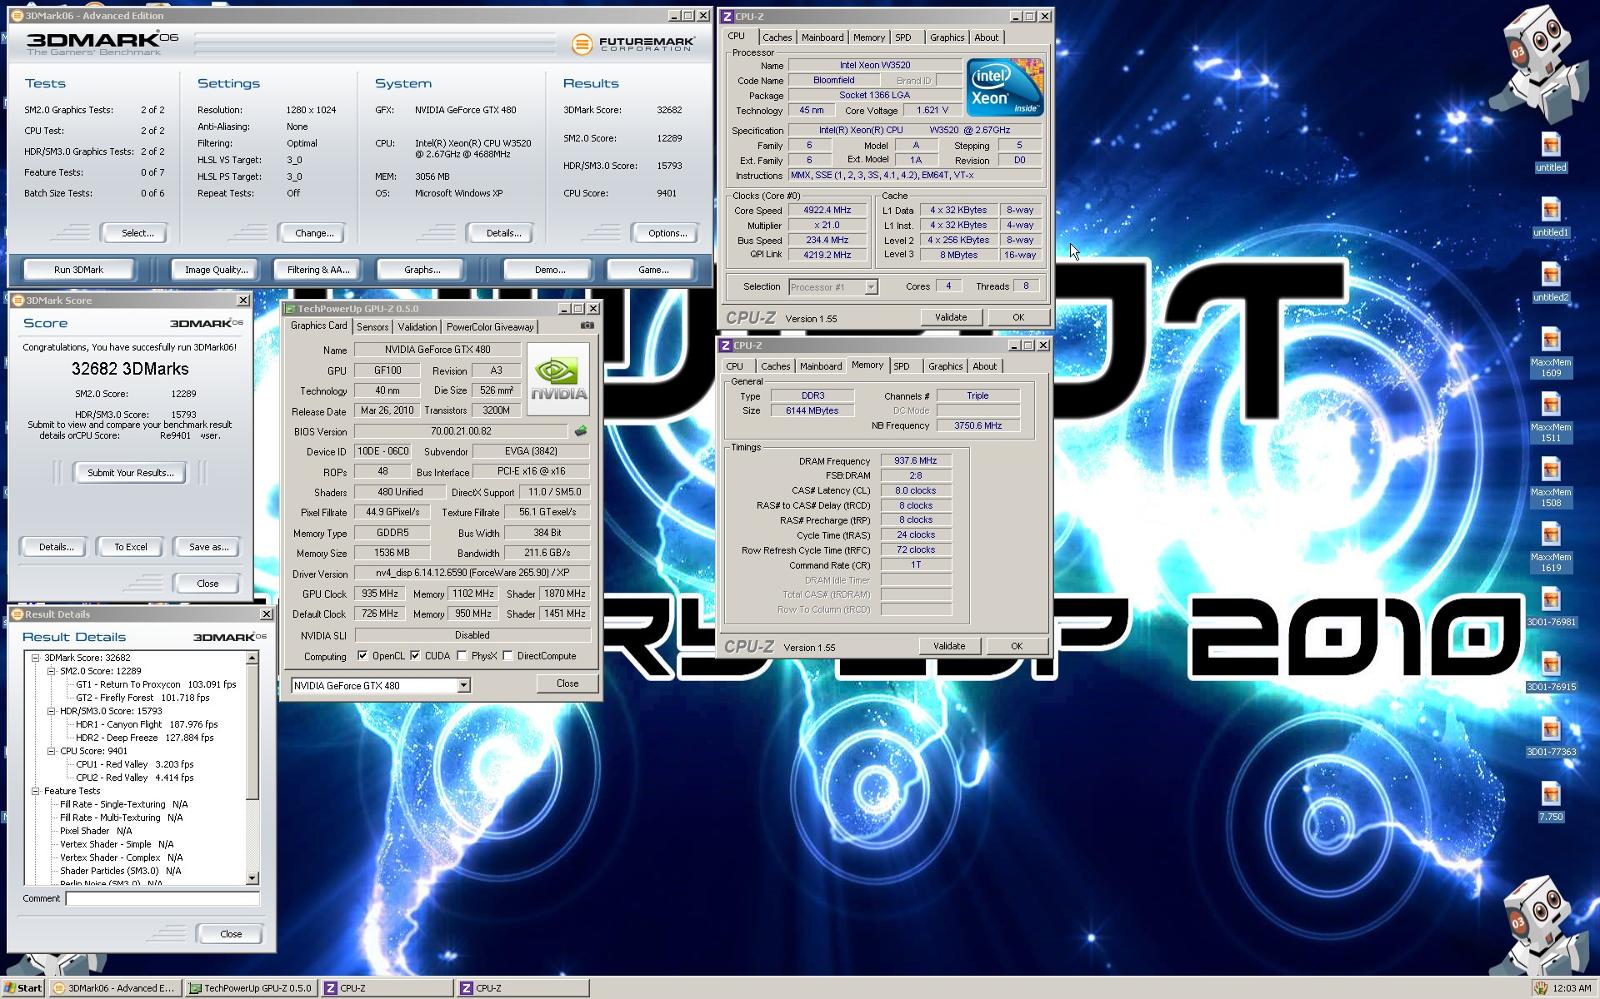Collapse the CPU Score 9401 node
Image resolution: width=1600 pixels, height=999 pixels.
pyautogui.click(x=51, y=751)
